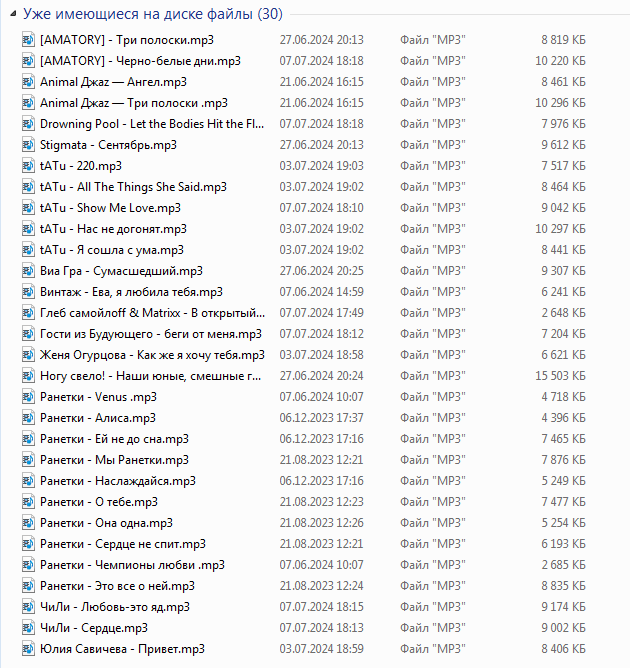The image size is (630, 668).
Task: Click the type 'Файл "MP3"' in Юлия Савичева row
Action: click(432, 649)
